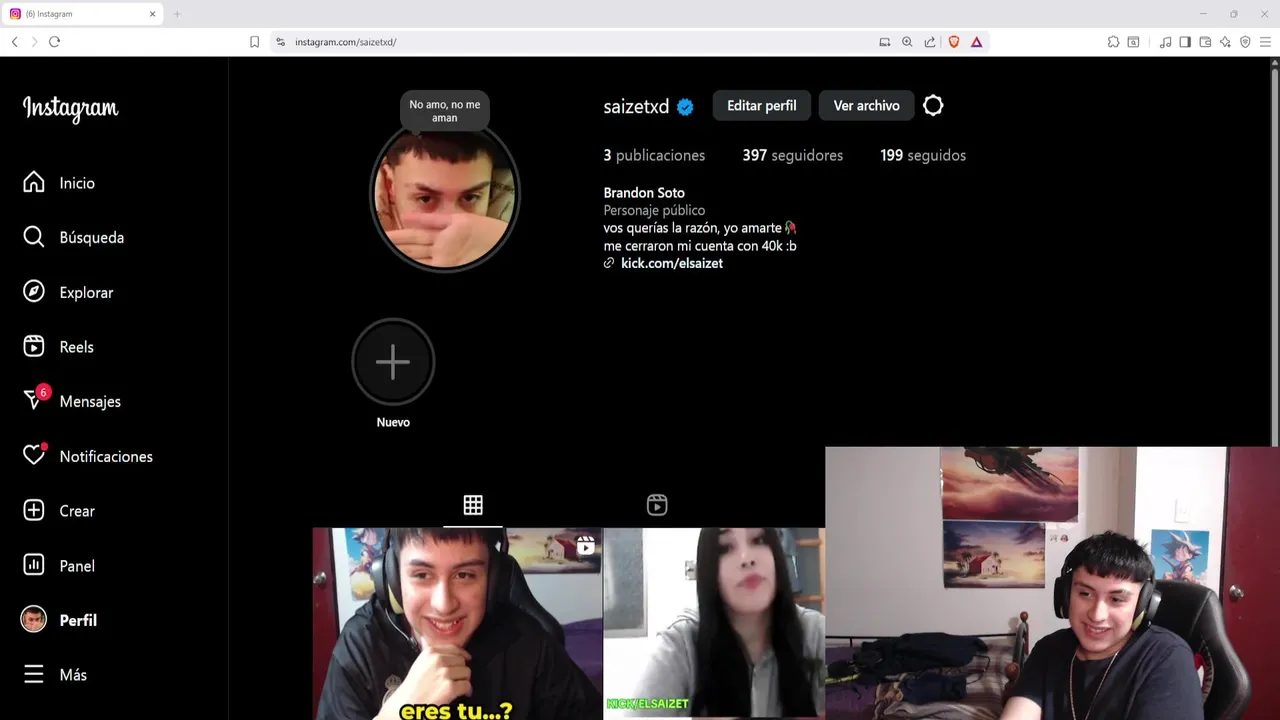Click Ver archivo button
Viewport: 1280px width, 720px height.
[866, 105]
